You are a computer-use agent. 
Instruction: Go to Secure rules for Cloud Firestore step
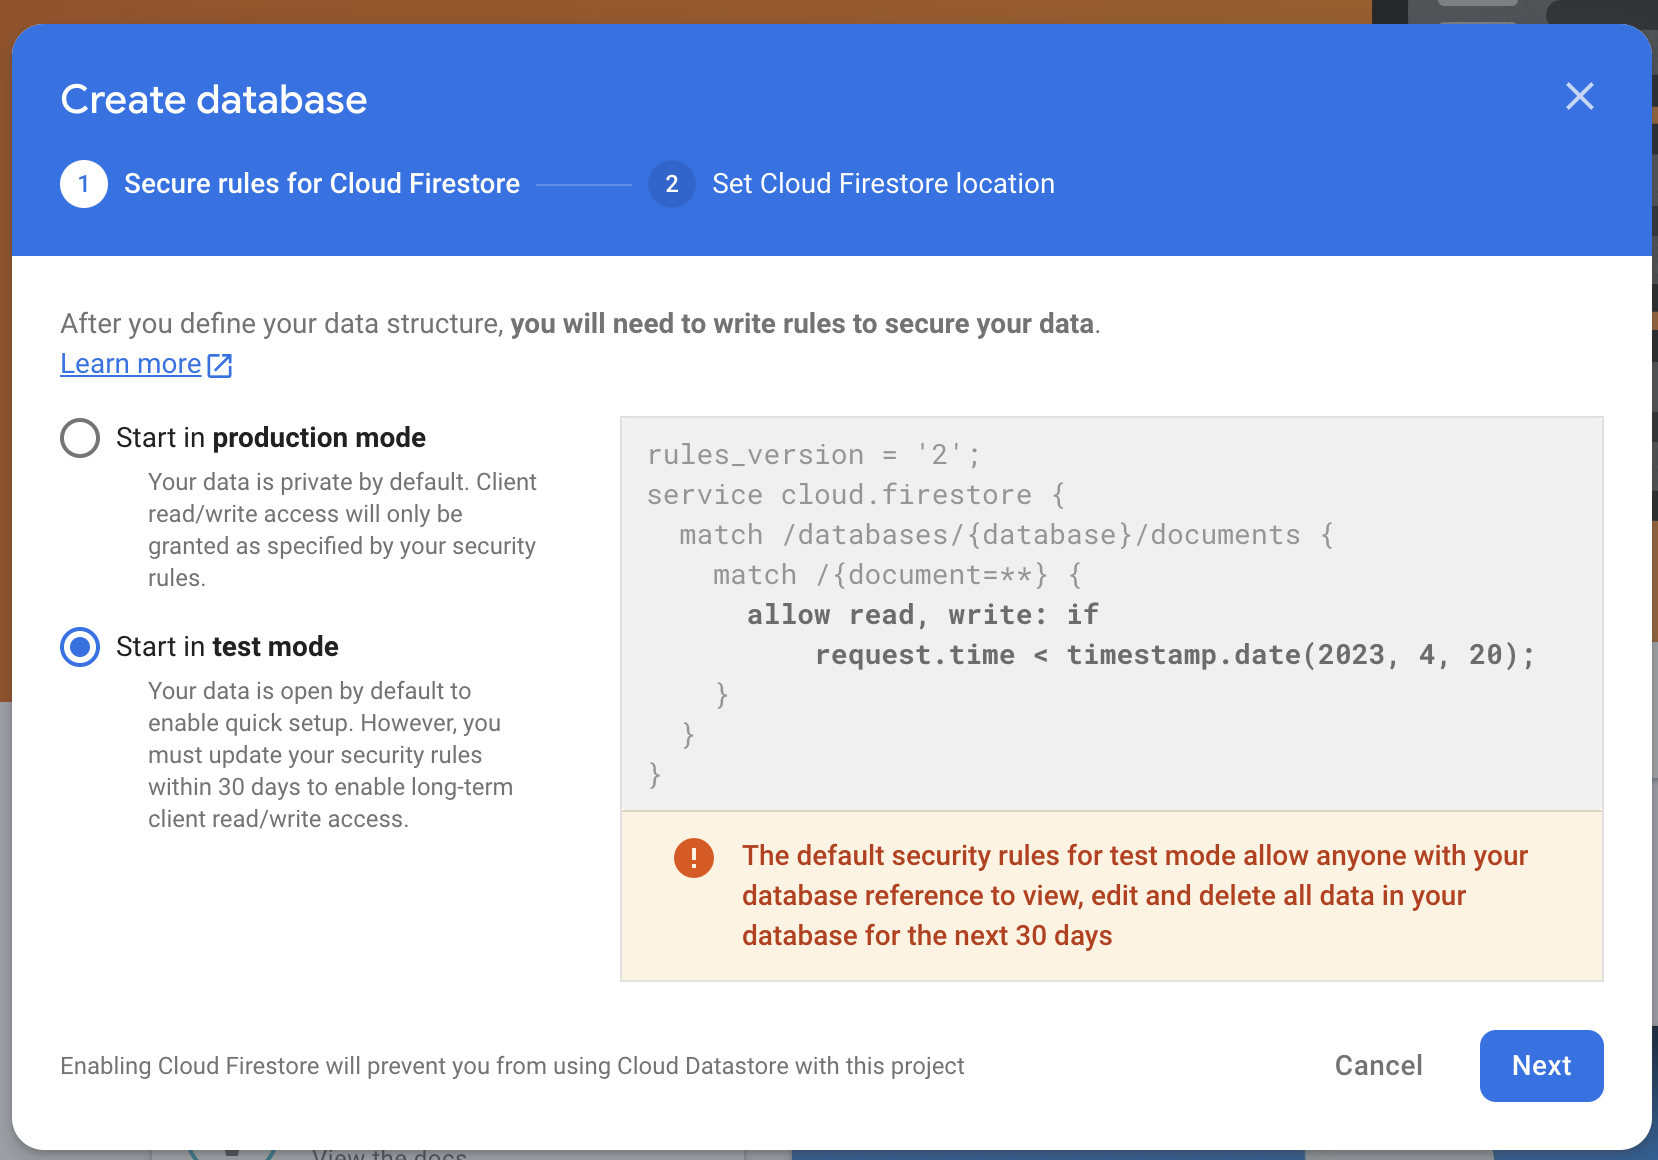tap(322, 184)
